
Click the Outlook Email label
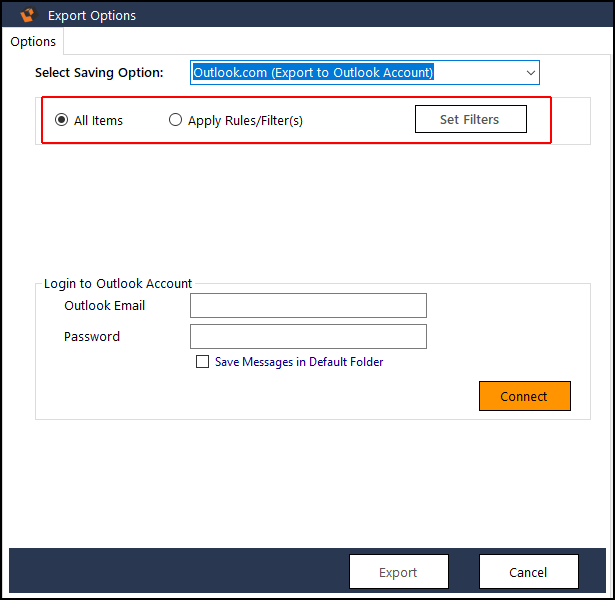click(x=105, y=305)
